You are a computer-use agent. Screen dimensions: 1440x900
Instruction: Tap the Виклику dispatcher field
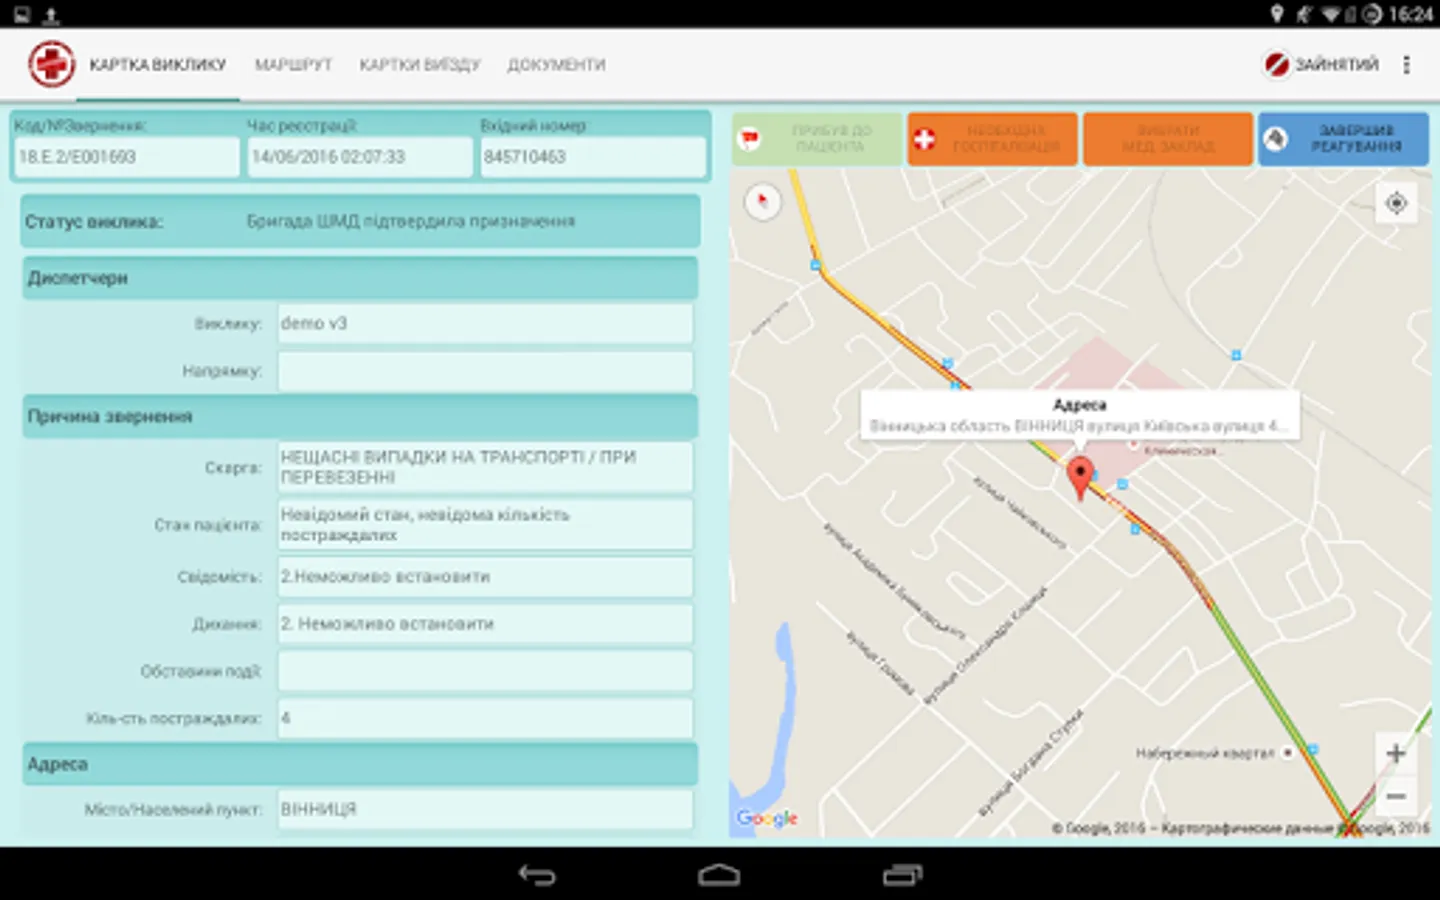pos(485,324)
